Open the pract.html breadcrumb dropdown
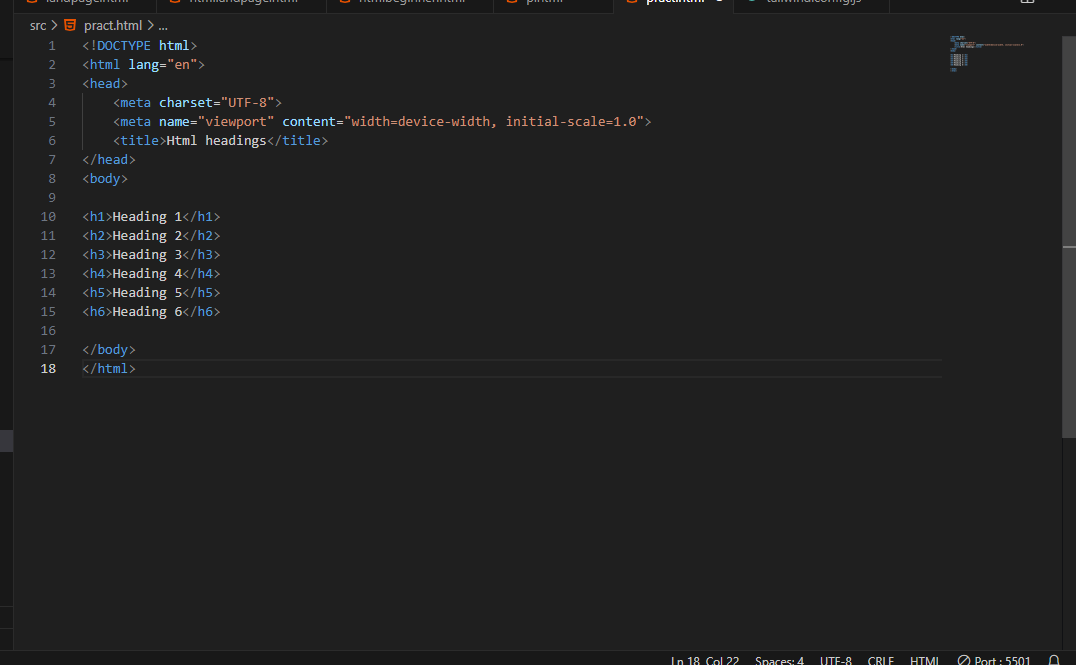Screen dimensions: 1076x665 pos(113,25)
